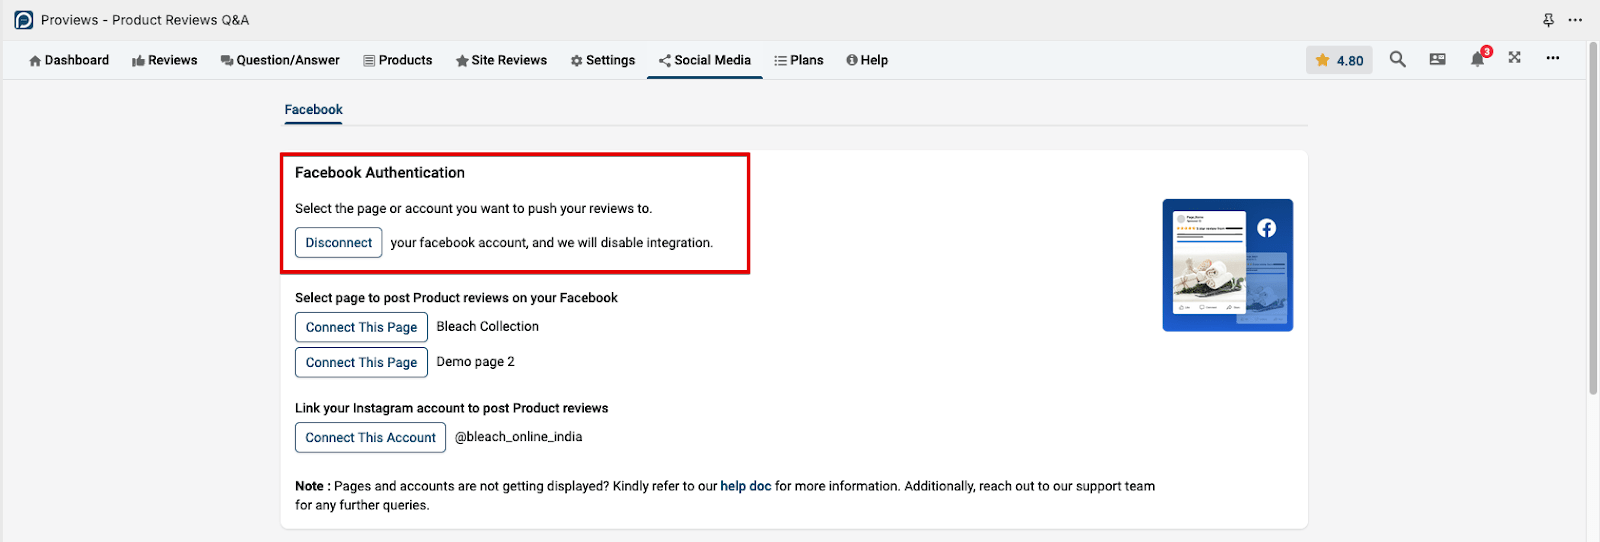Go to the Dashboard menu
Image resolution: width=1600 pixels, height=542 pixels.
pyautogui.click(x=69, y=60)
